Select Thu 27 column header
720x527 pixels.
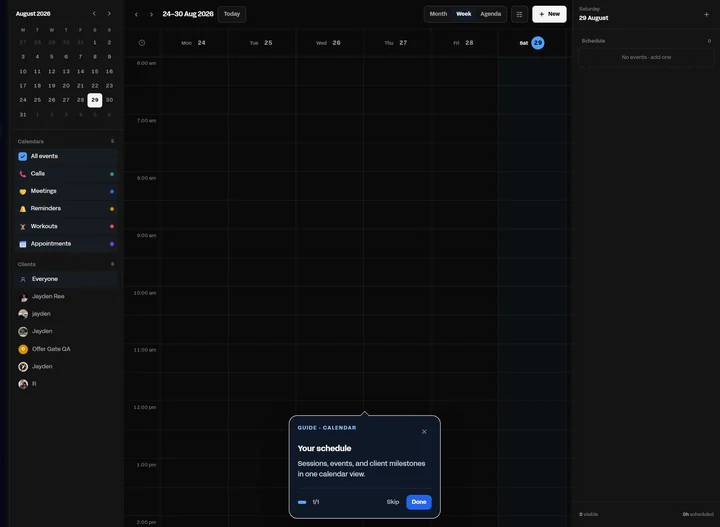click(396, 43)
